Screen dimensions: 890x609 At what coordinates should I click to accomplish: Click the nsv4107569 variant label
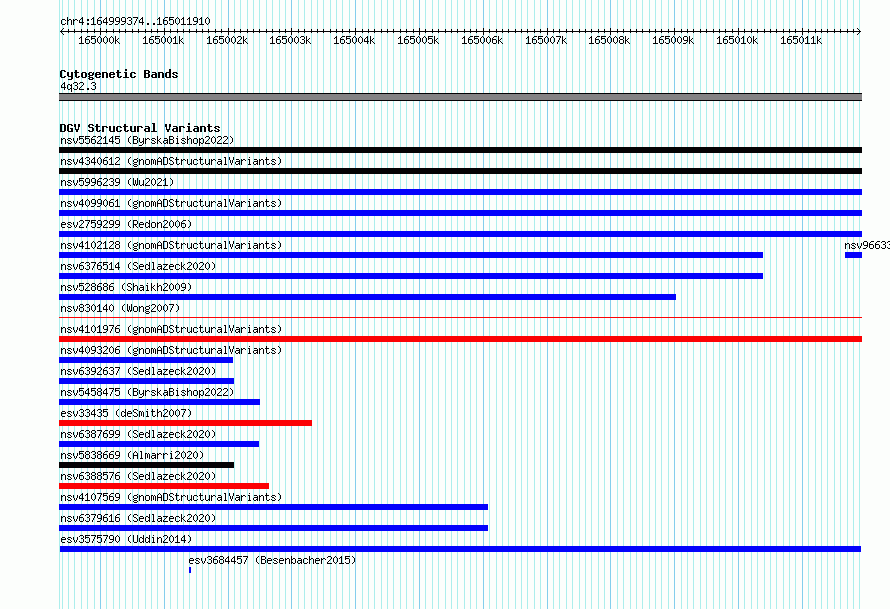point(171,497)
